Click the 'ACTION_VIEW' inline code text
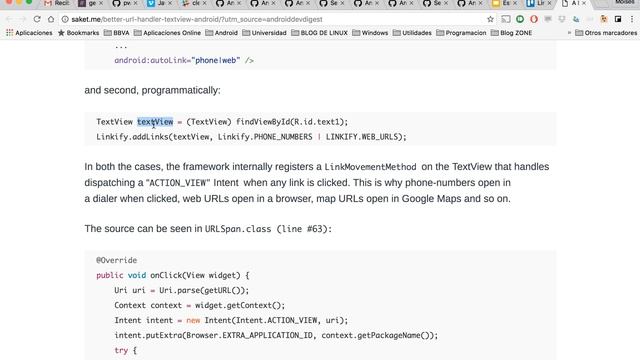 pyautogui.click(x=178, y=183)
